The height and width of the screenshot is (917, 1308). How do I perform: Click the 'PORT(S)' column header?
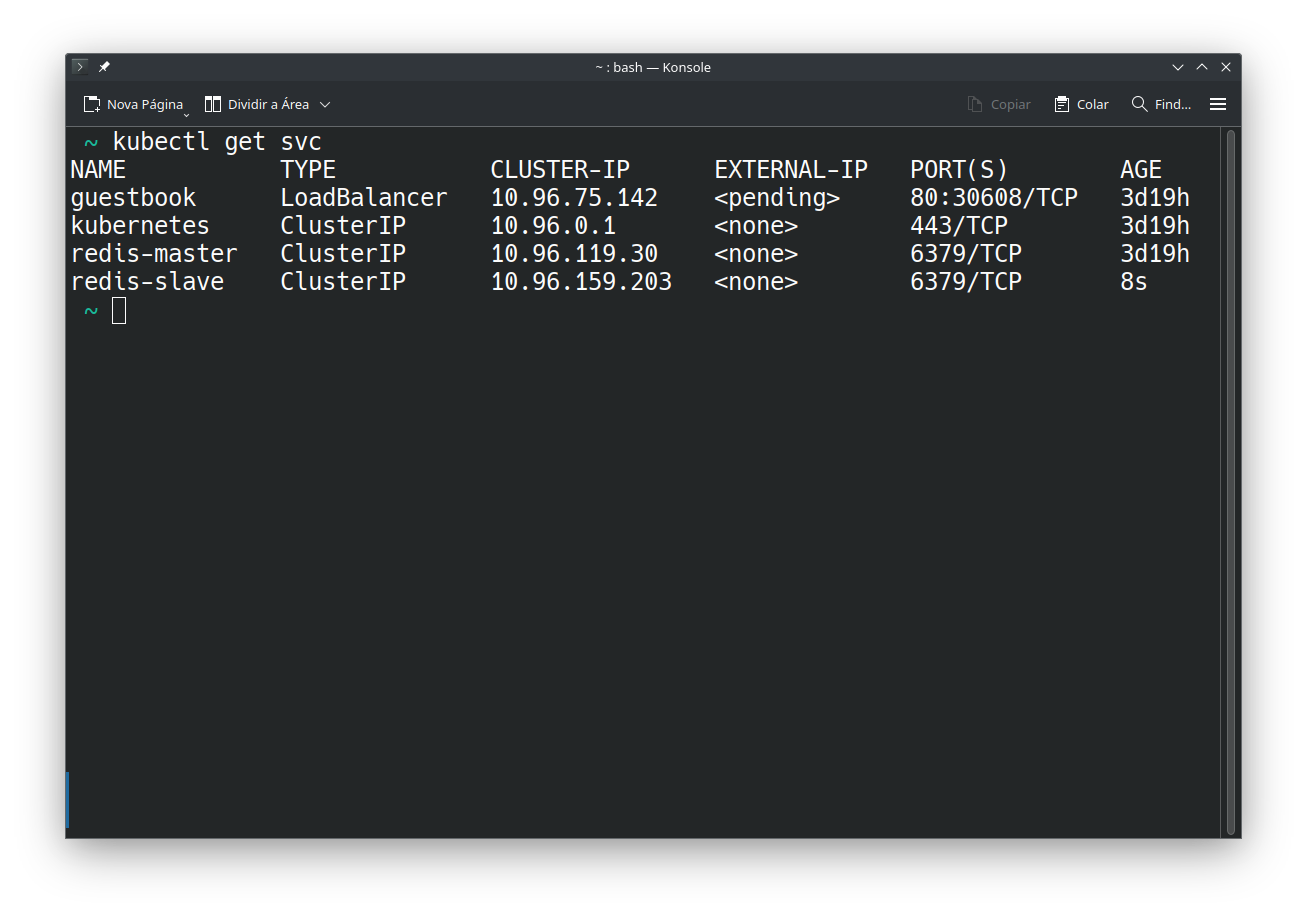click(x=959, y=170)
